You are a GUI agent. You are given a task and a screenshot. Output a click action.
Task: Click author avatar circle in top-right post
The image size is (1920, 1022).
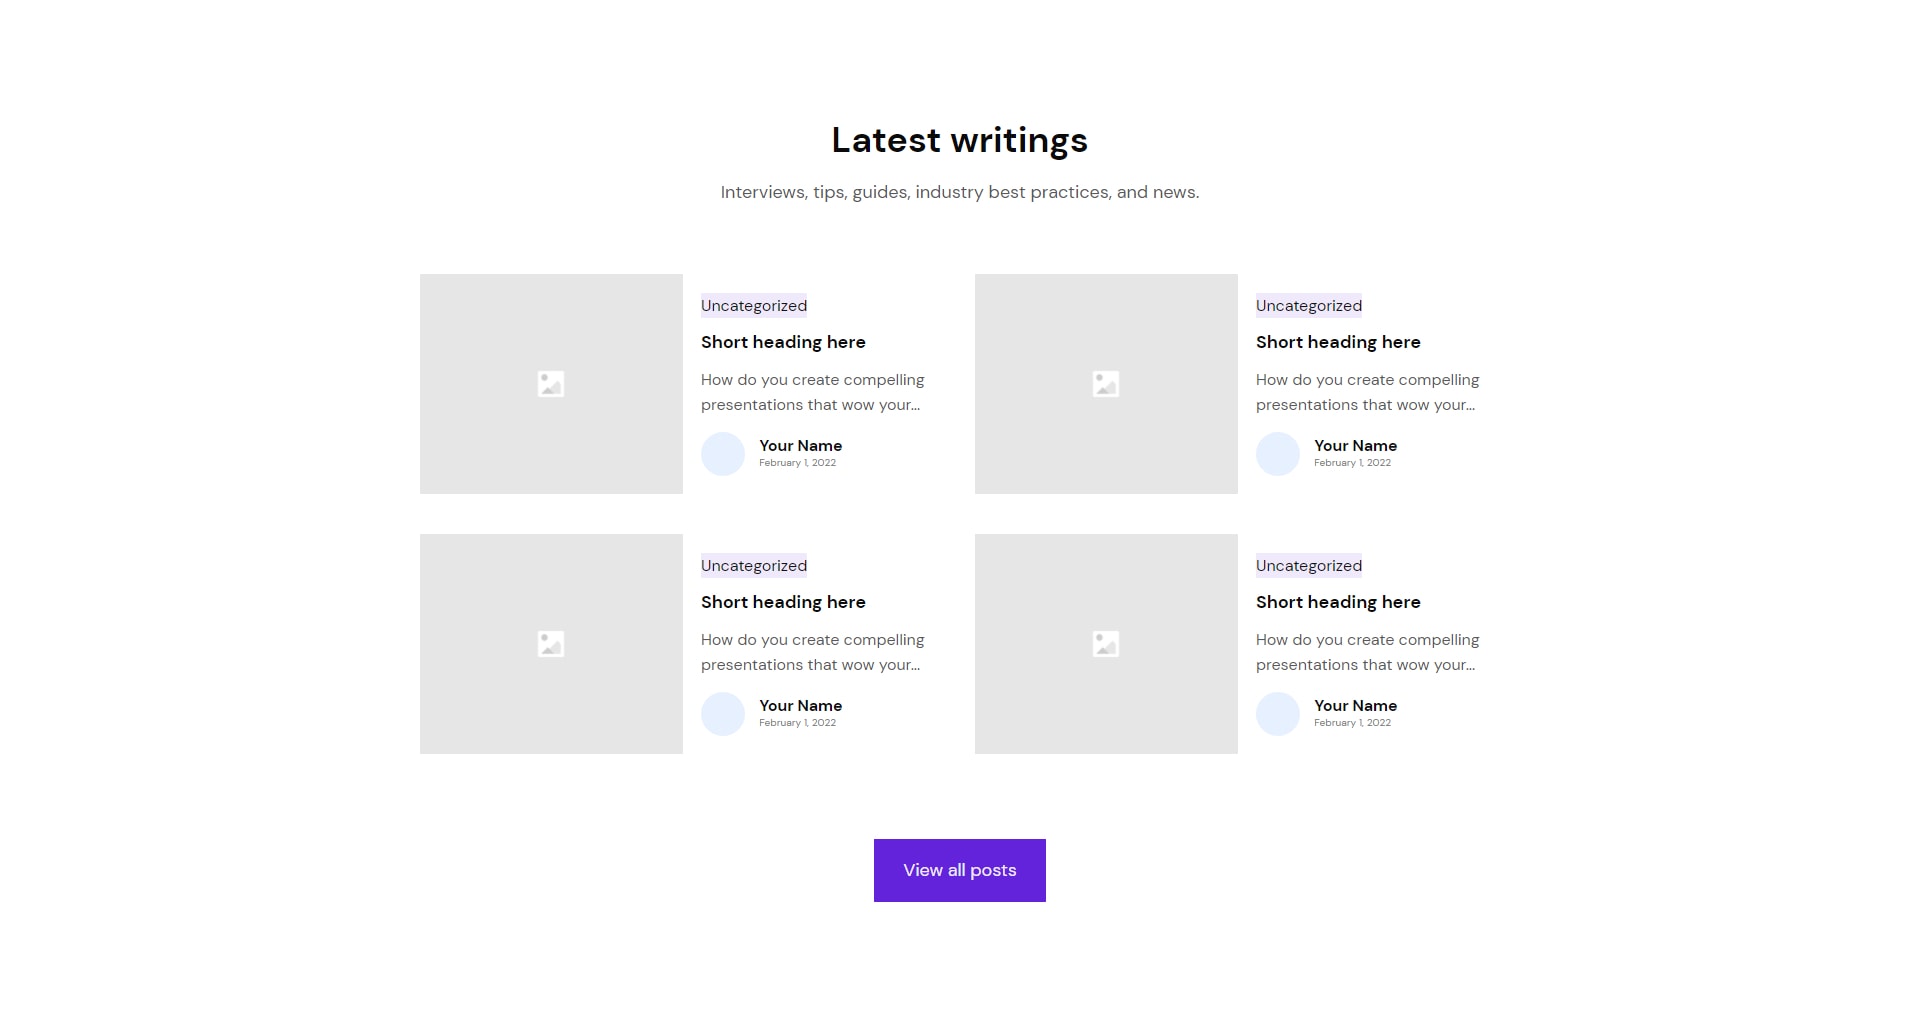(x=1278, y=454)
